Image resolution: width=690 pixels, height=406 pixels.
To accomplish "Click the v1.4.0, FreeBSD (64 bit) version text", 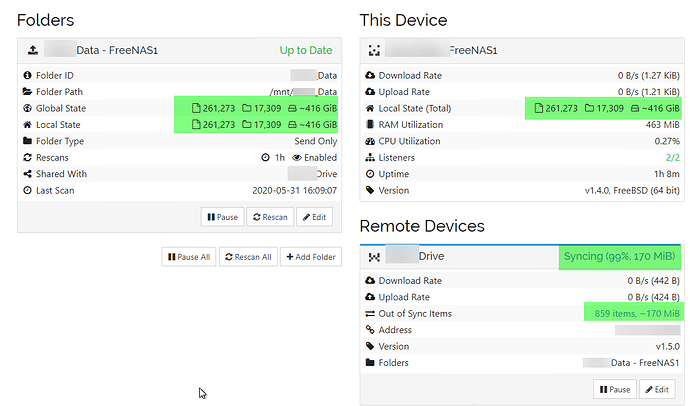I will coord(632,190).
